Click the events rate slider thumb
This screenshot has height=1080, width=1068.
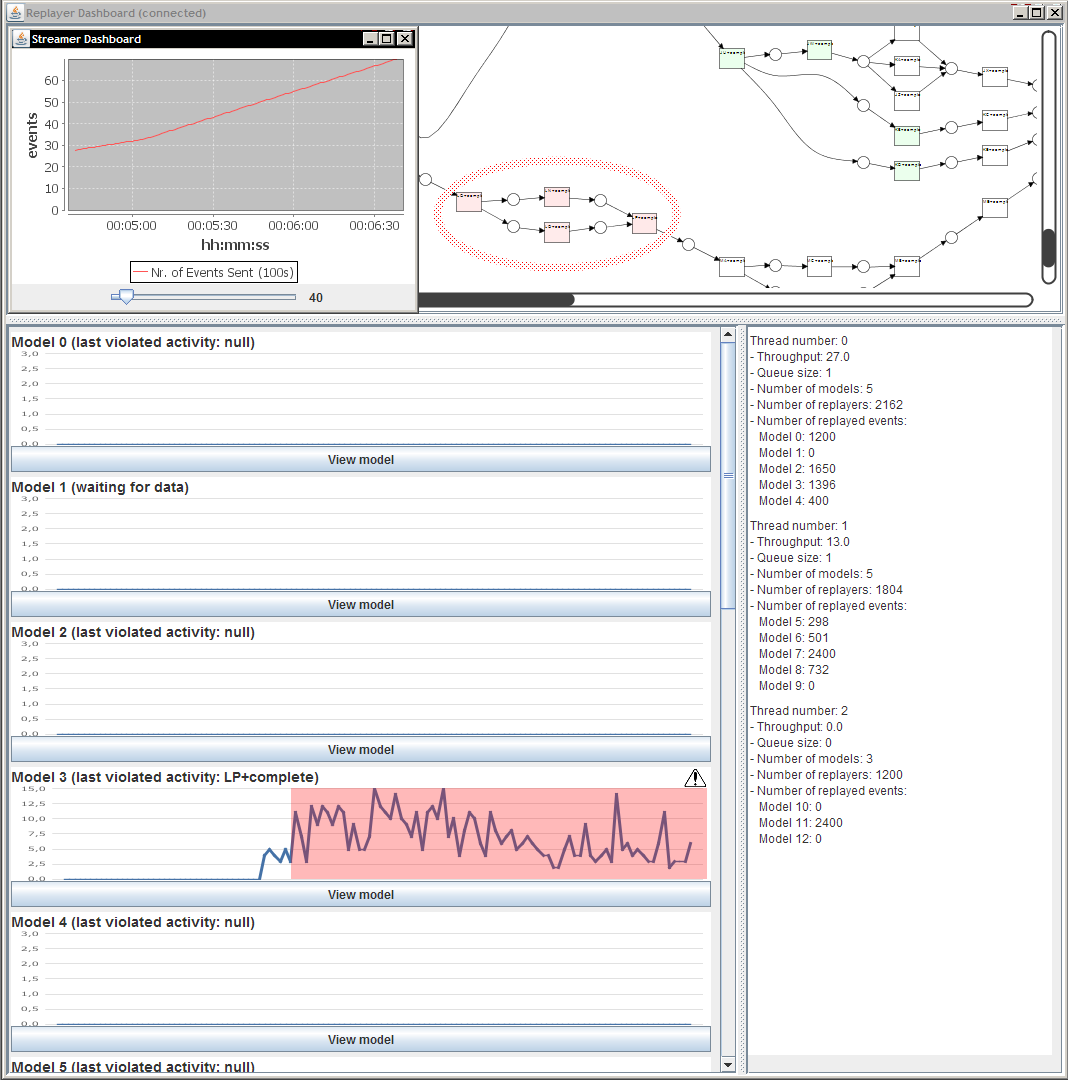126,297
